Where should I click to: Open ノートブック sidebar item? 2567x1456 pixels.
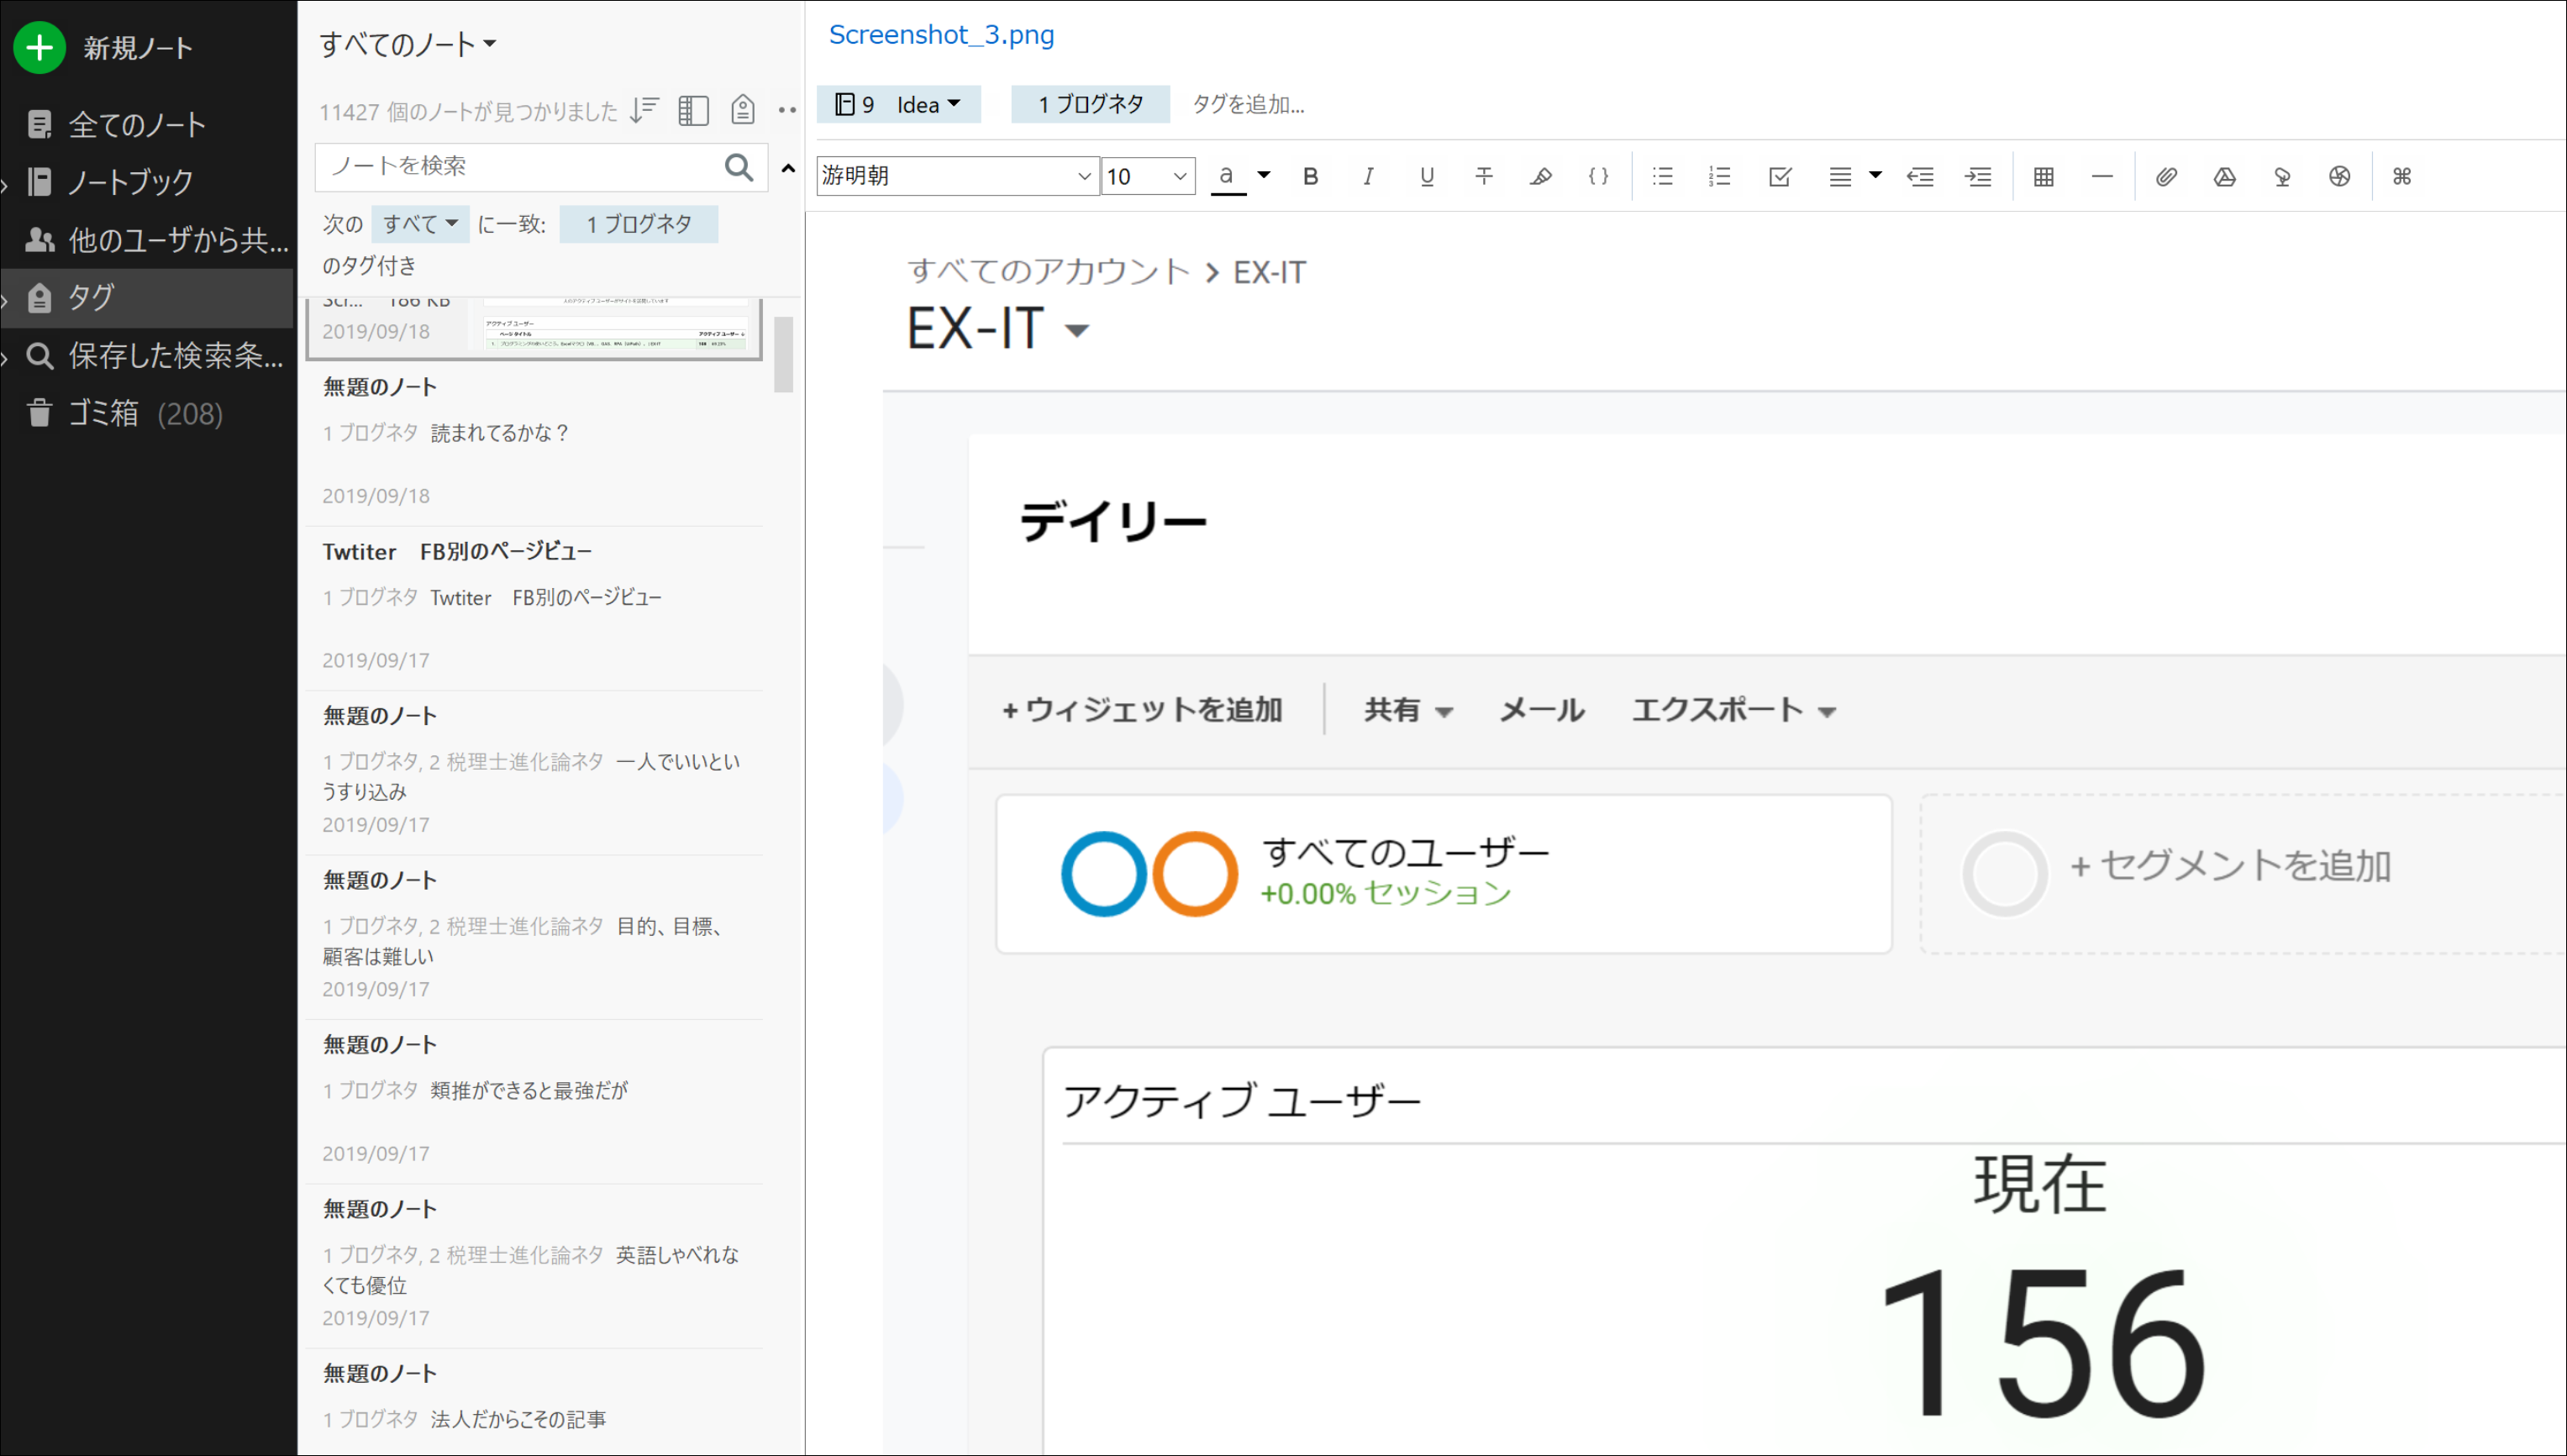tap(130, 182)
